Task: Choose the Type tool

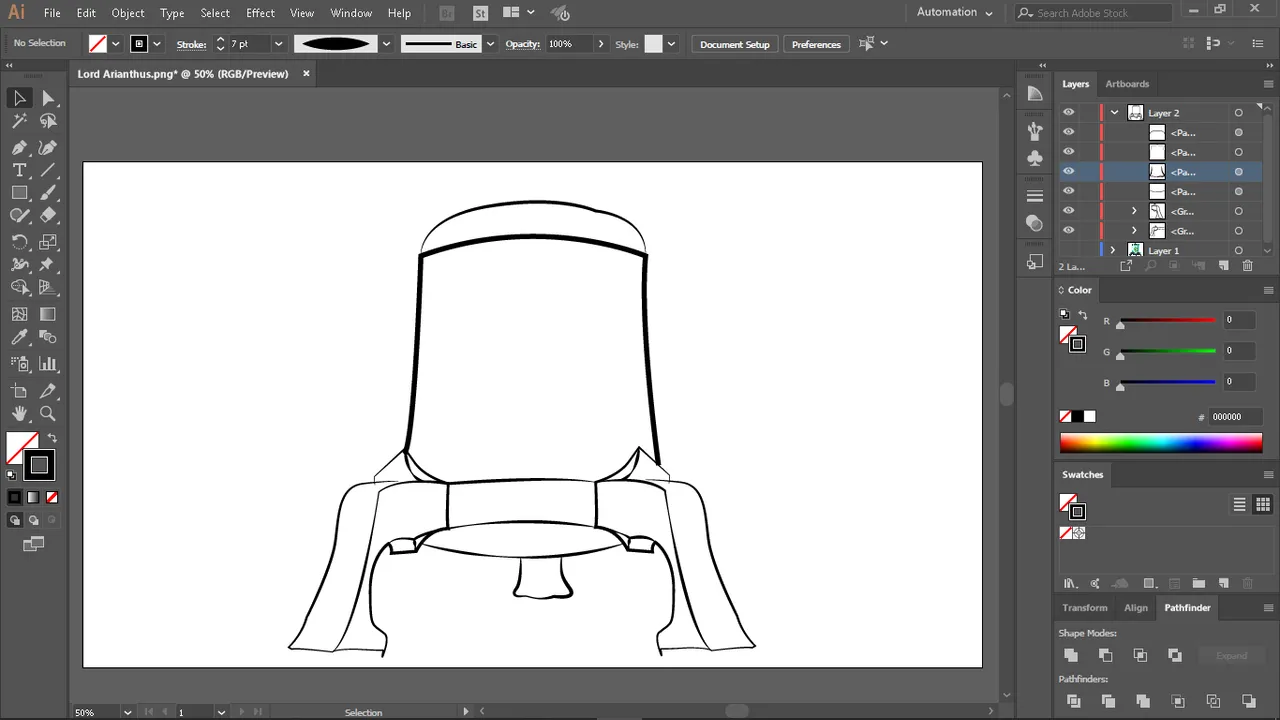Action: (x=19, y=171)
